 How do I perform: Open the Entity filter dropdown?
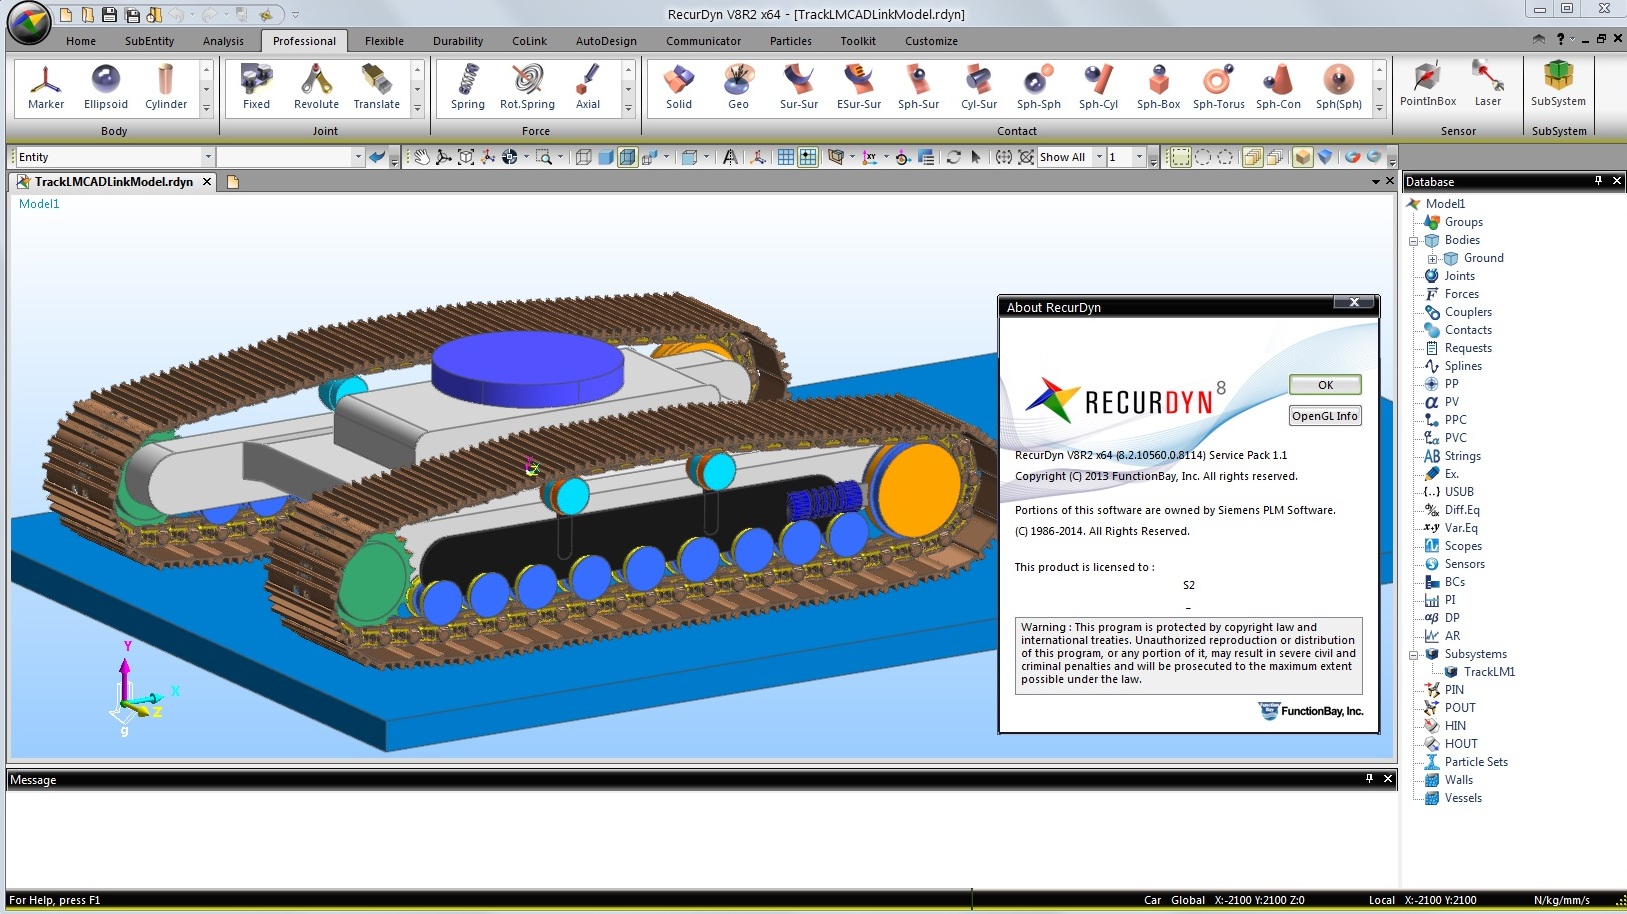(x=208, y=157)
